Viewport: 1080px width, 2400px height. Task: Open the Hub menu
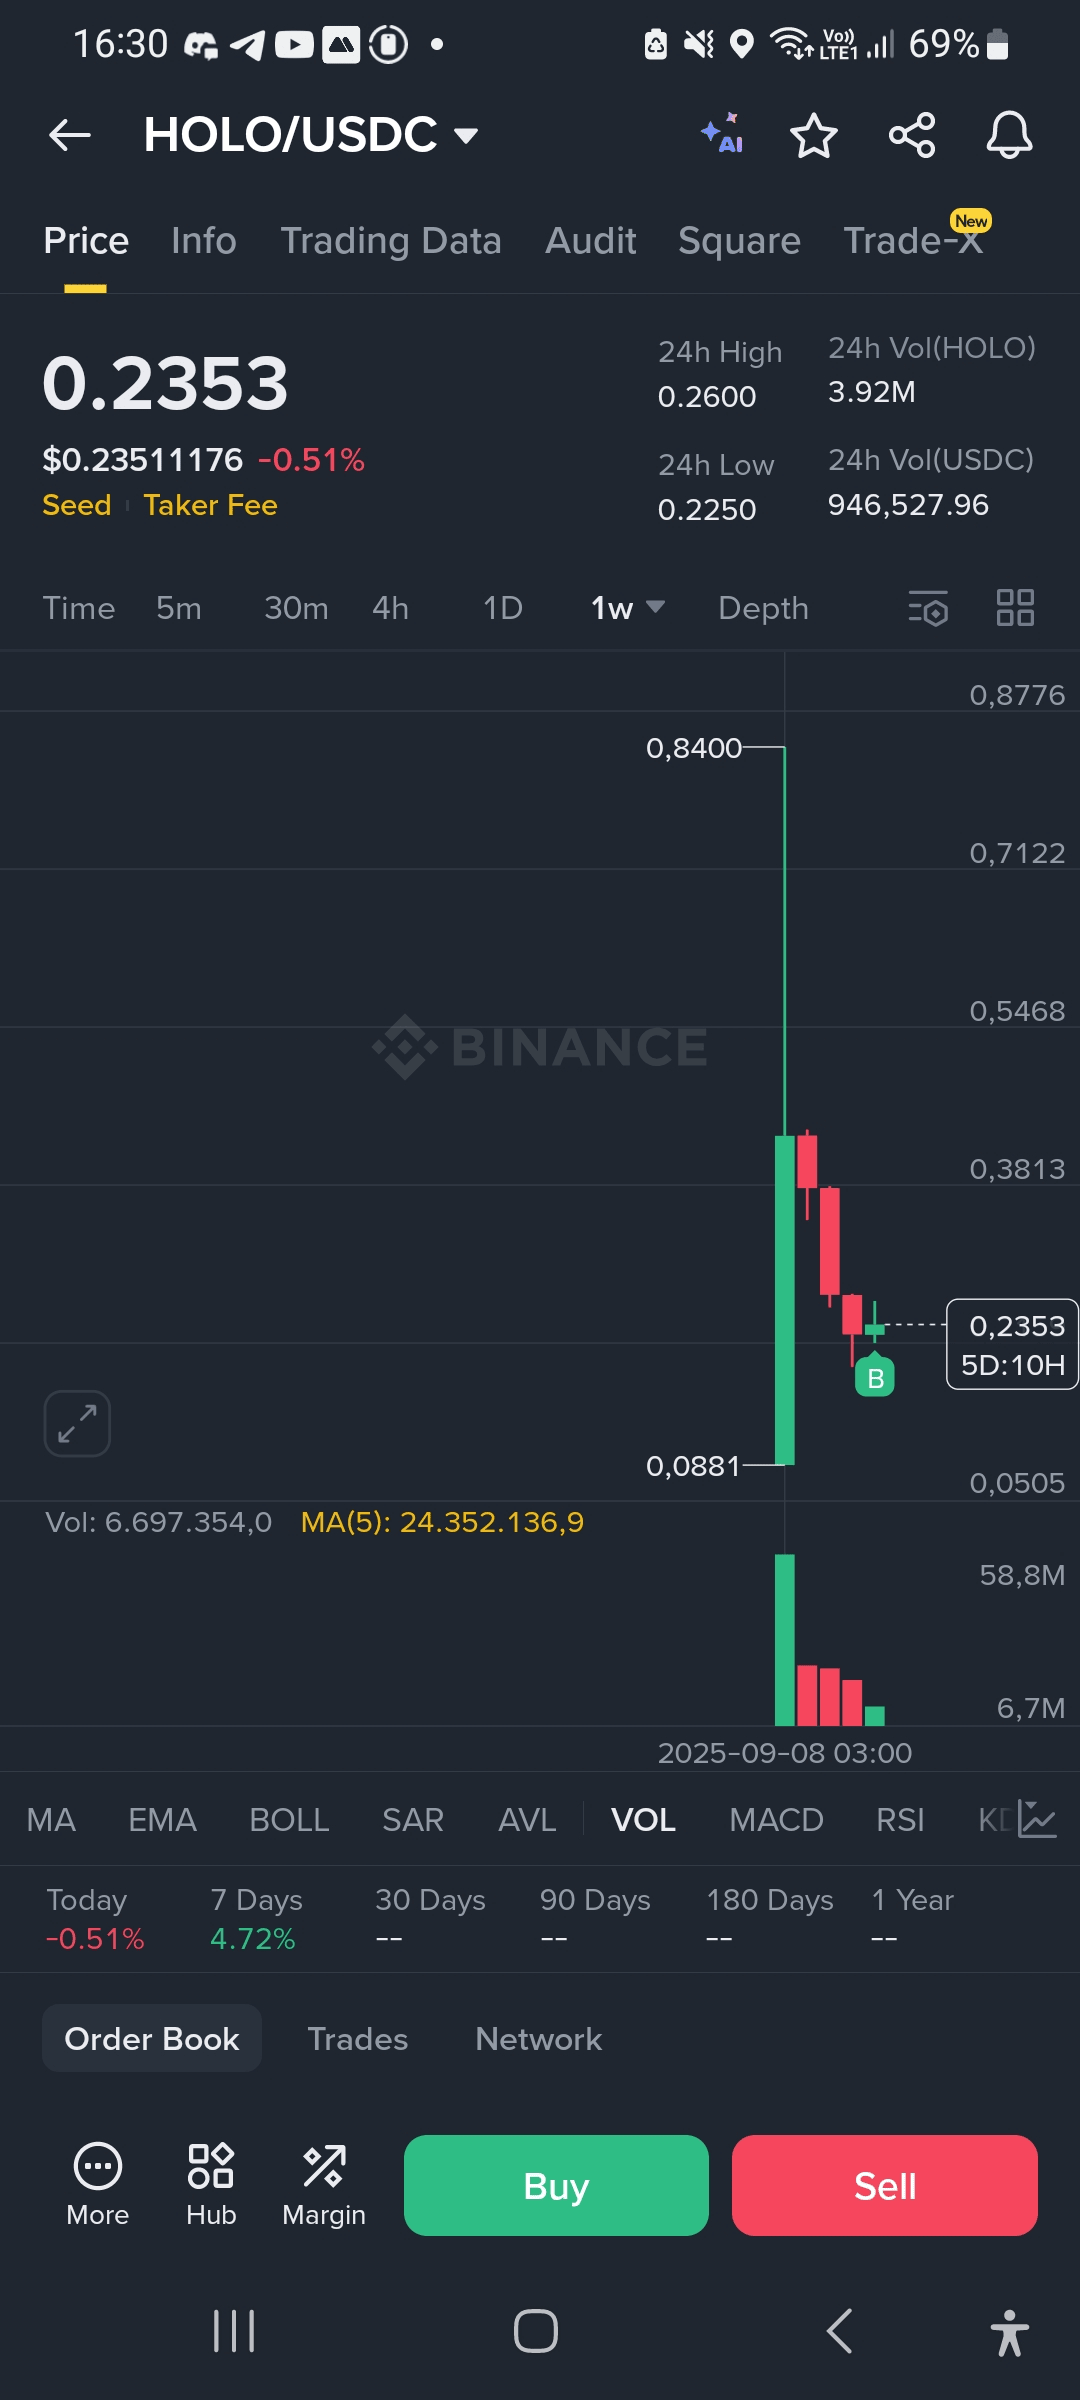pos(211,2185)
